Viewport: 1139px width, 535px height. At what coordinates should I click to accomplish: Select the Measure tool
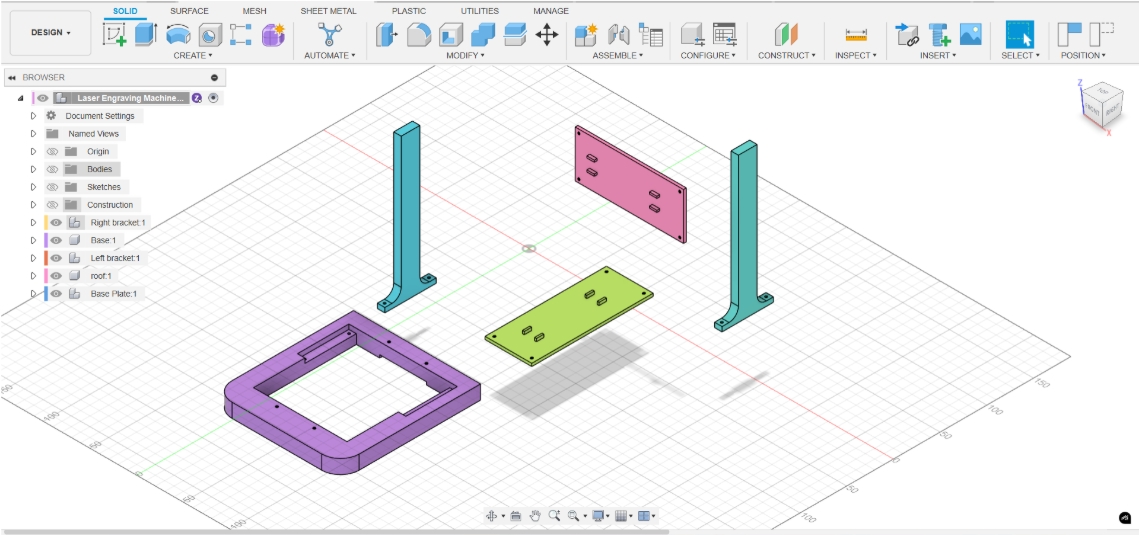tap(856, 34)
